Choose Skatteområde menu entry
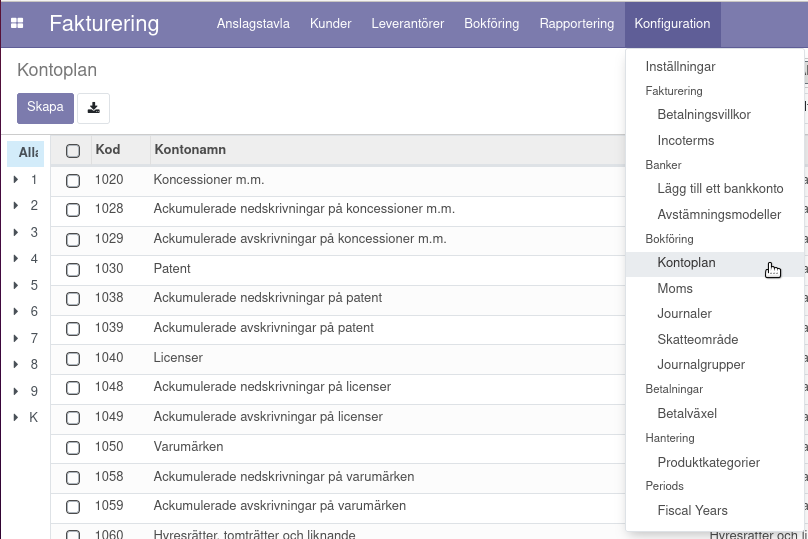 698,339
